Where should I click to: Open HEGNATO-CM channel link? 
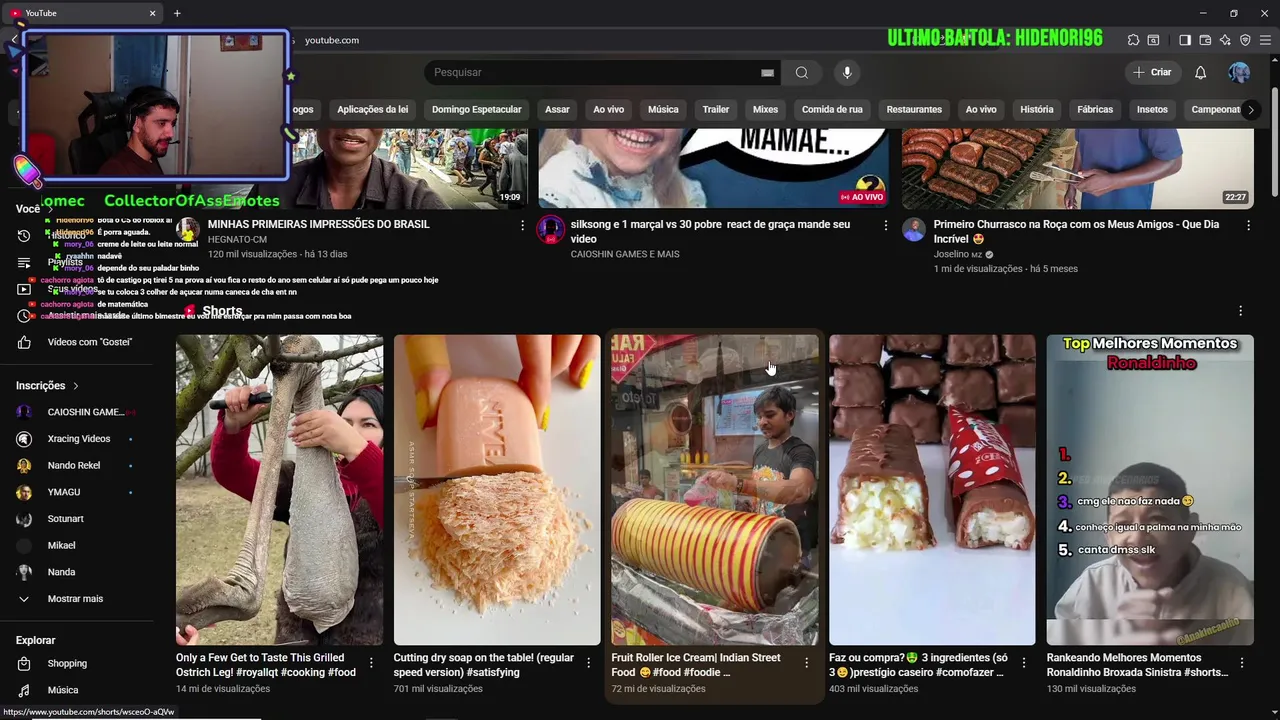click(237, 240)
